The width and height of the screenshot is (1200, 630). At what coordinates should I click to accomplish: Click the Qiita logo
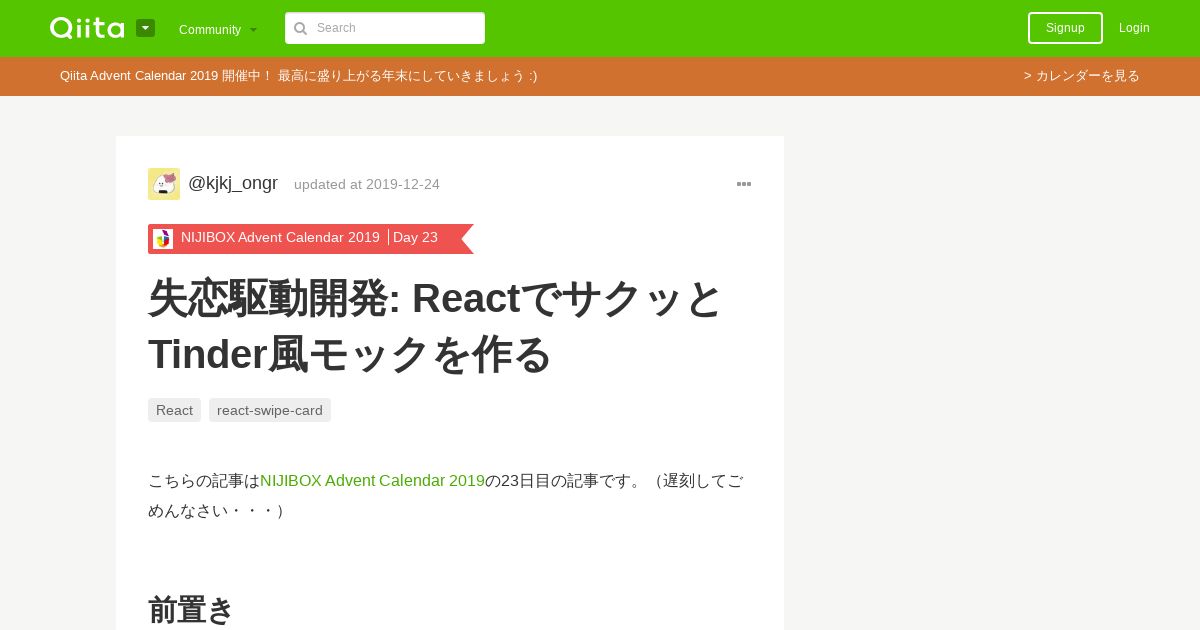(x=87, y=28)
